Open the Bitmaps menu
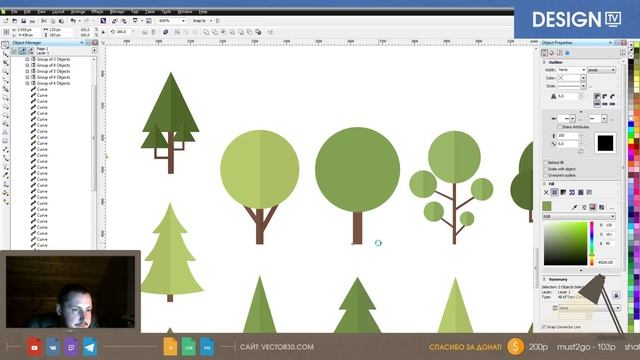640x360 pixels. [x=117, y=12]
